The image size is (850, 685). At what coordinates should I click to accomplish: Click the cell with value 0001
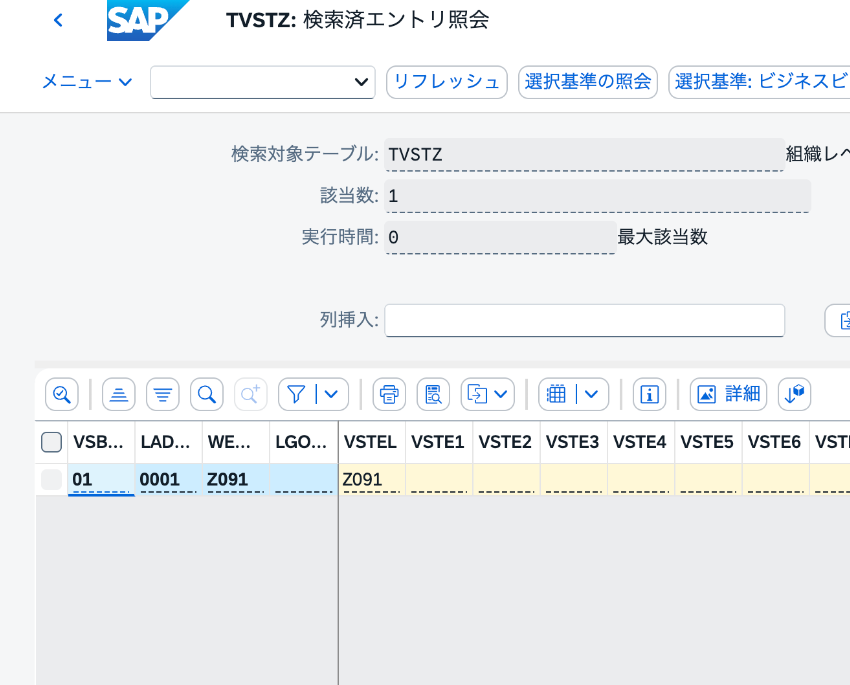tap(168, 480)
